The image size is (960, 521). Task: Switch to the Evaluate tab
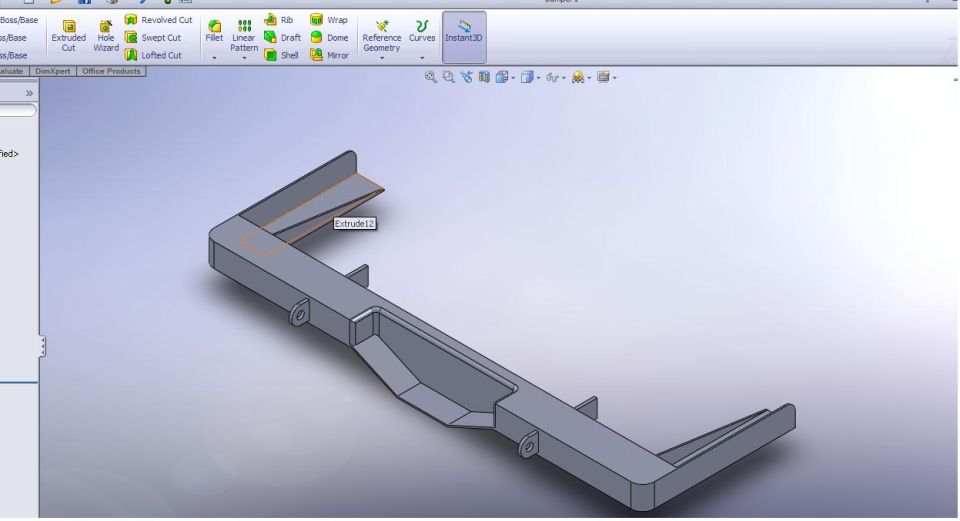[13, 72]
